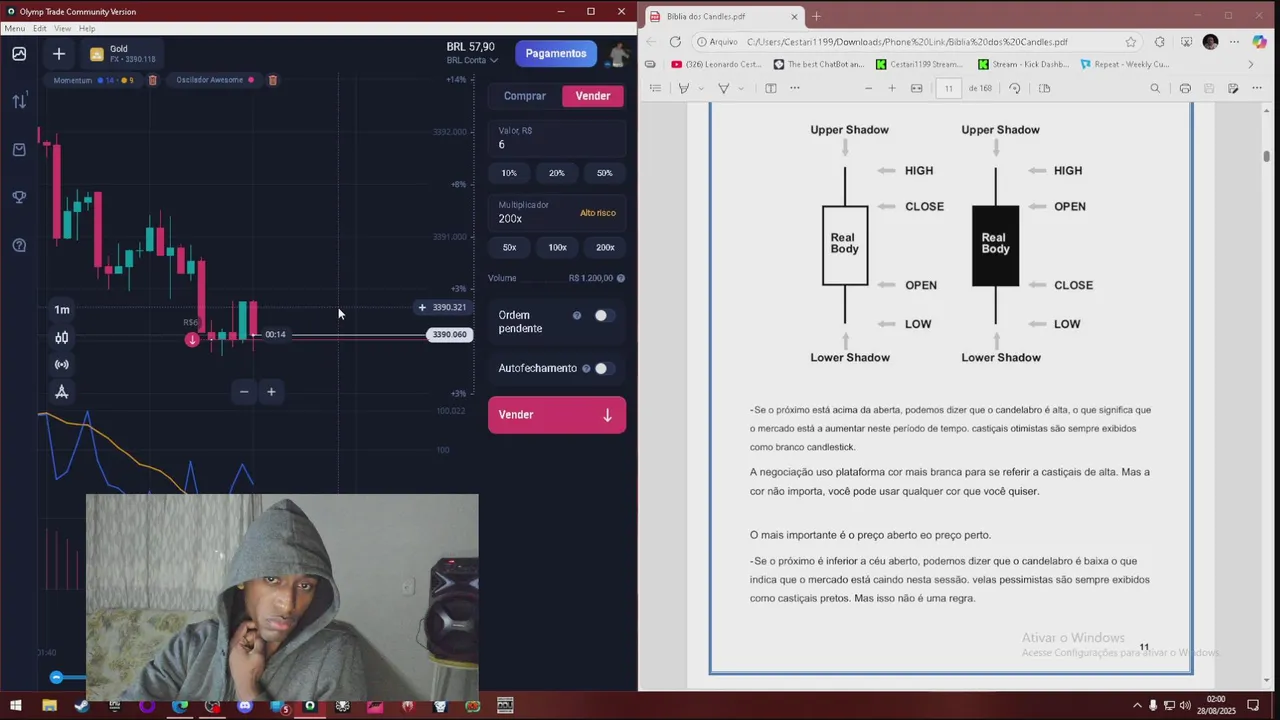The width and height of the screenshot is (1280, 720).
Task: Add a new asset tab with plus
Action: click(x=59, y=54)
